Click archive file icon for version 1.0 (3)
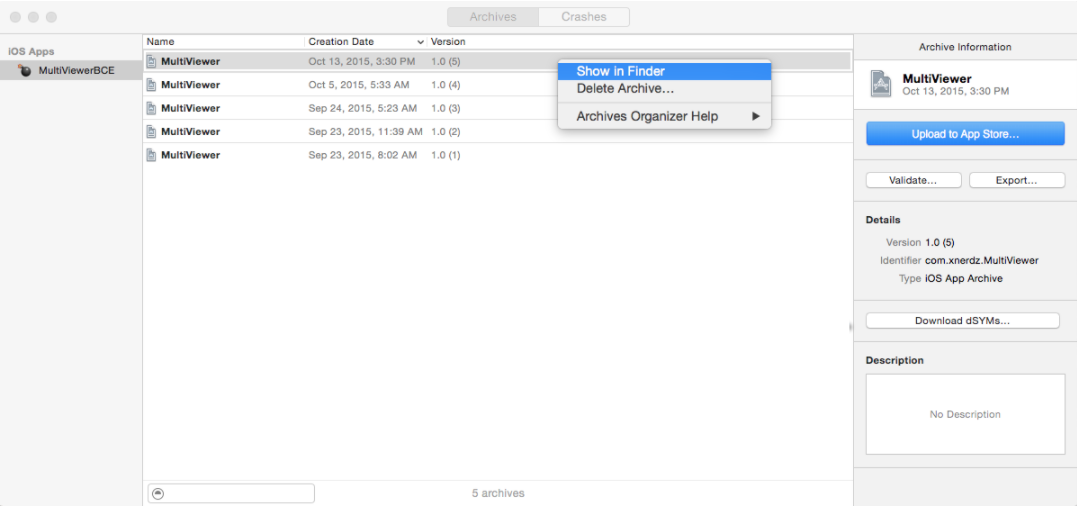Screen dimensions: 1078x506 point(151,108)
